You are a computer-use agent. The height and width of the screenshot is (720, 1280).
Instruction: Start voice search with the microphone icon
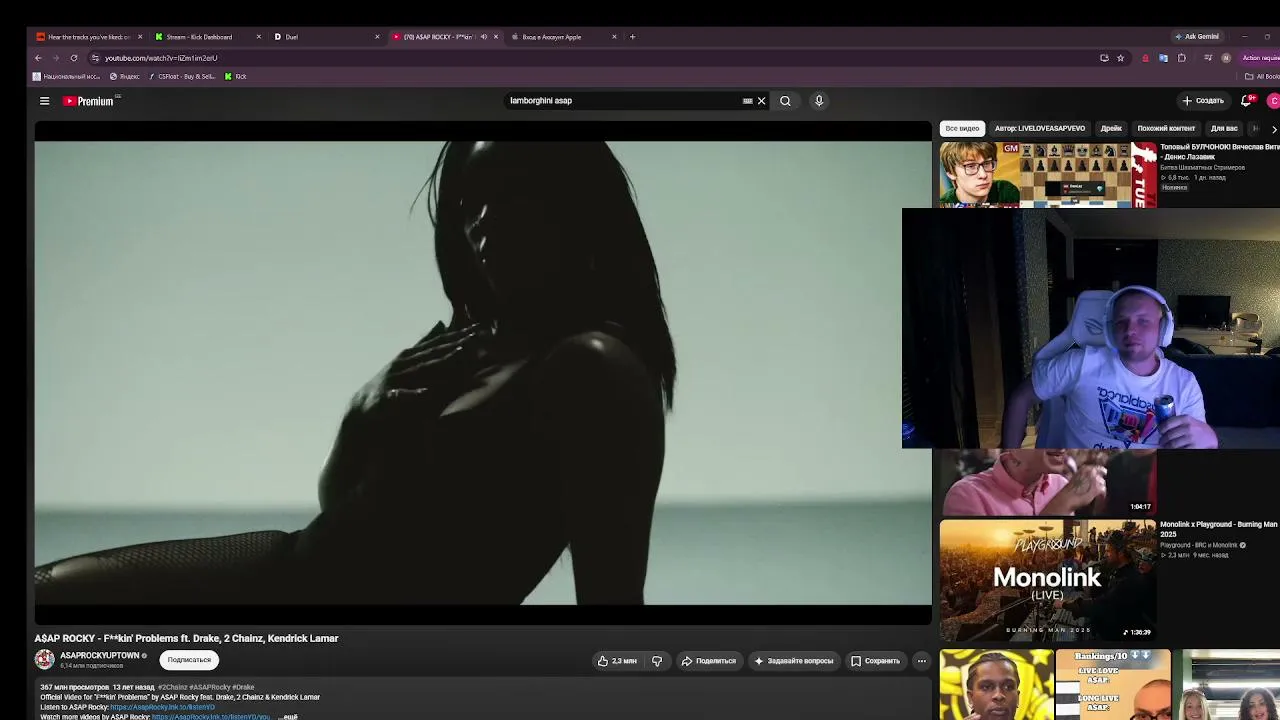coord(819,101)
